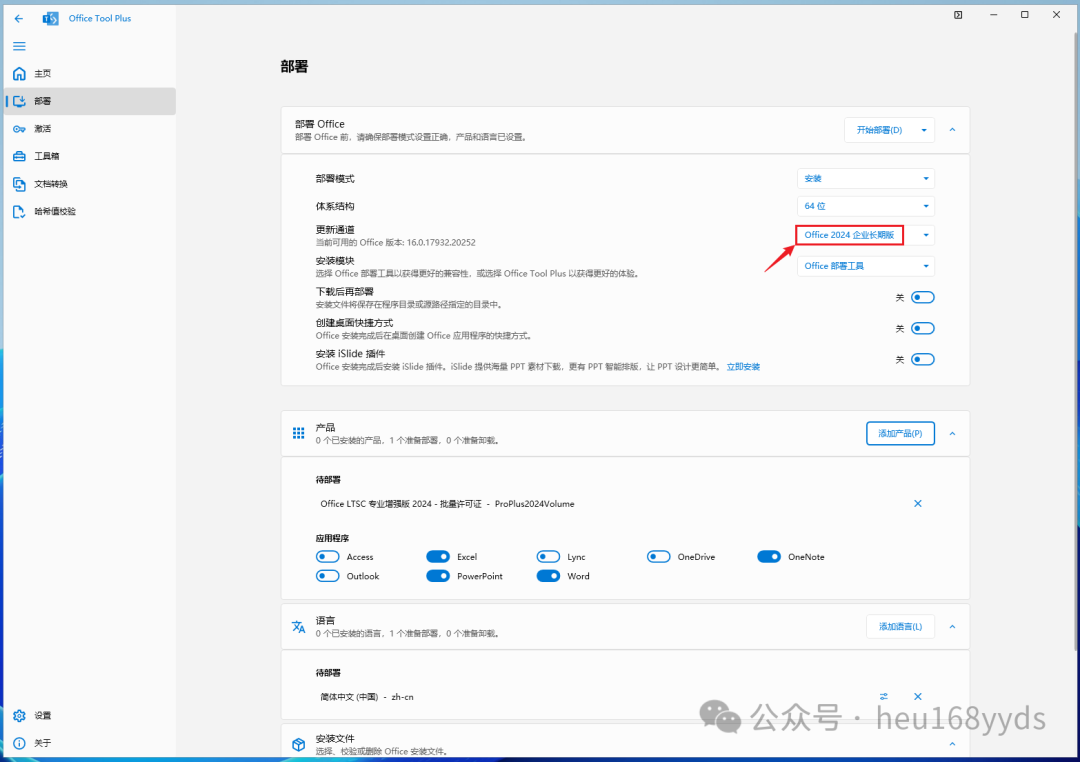Image resolution: width=1080 pixels, height=762 pixels.
Task: Toggle the hamburger navigation menu
Action: pos(19,46)
